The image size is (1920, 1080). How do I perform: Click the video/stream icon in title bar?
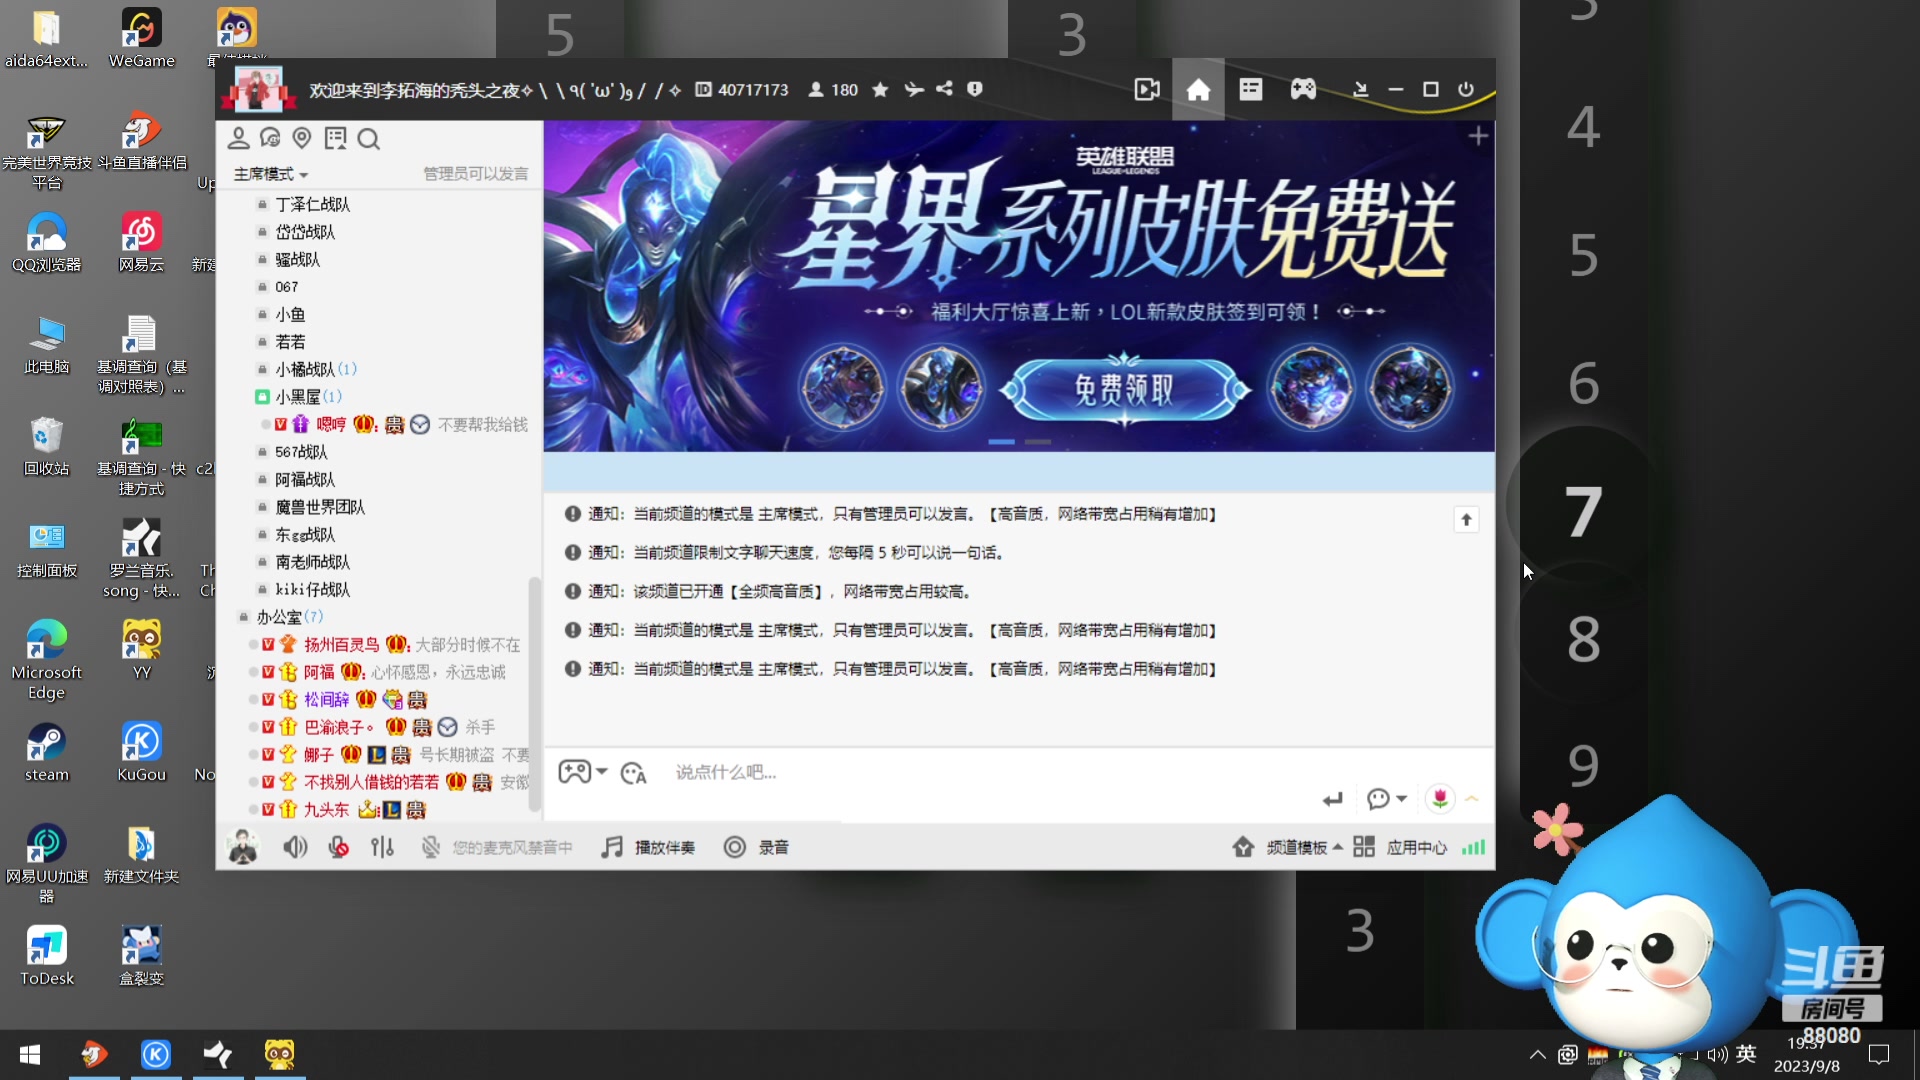click(1146, 89)
